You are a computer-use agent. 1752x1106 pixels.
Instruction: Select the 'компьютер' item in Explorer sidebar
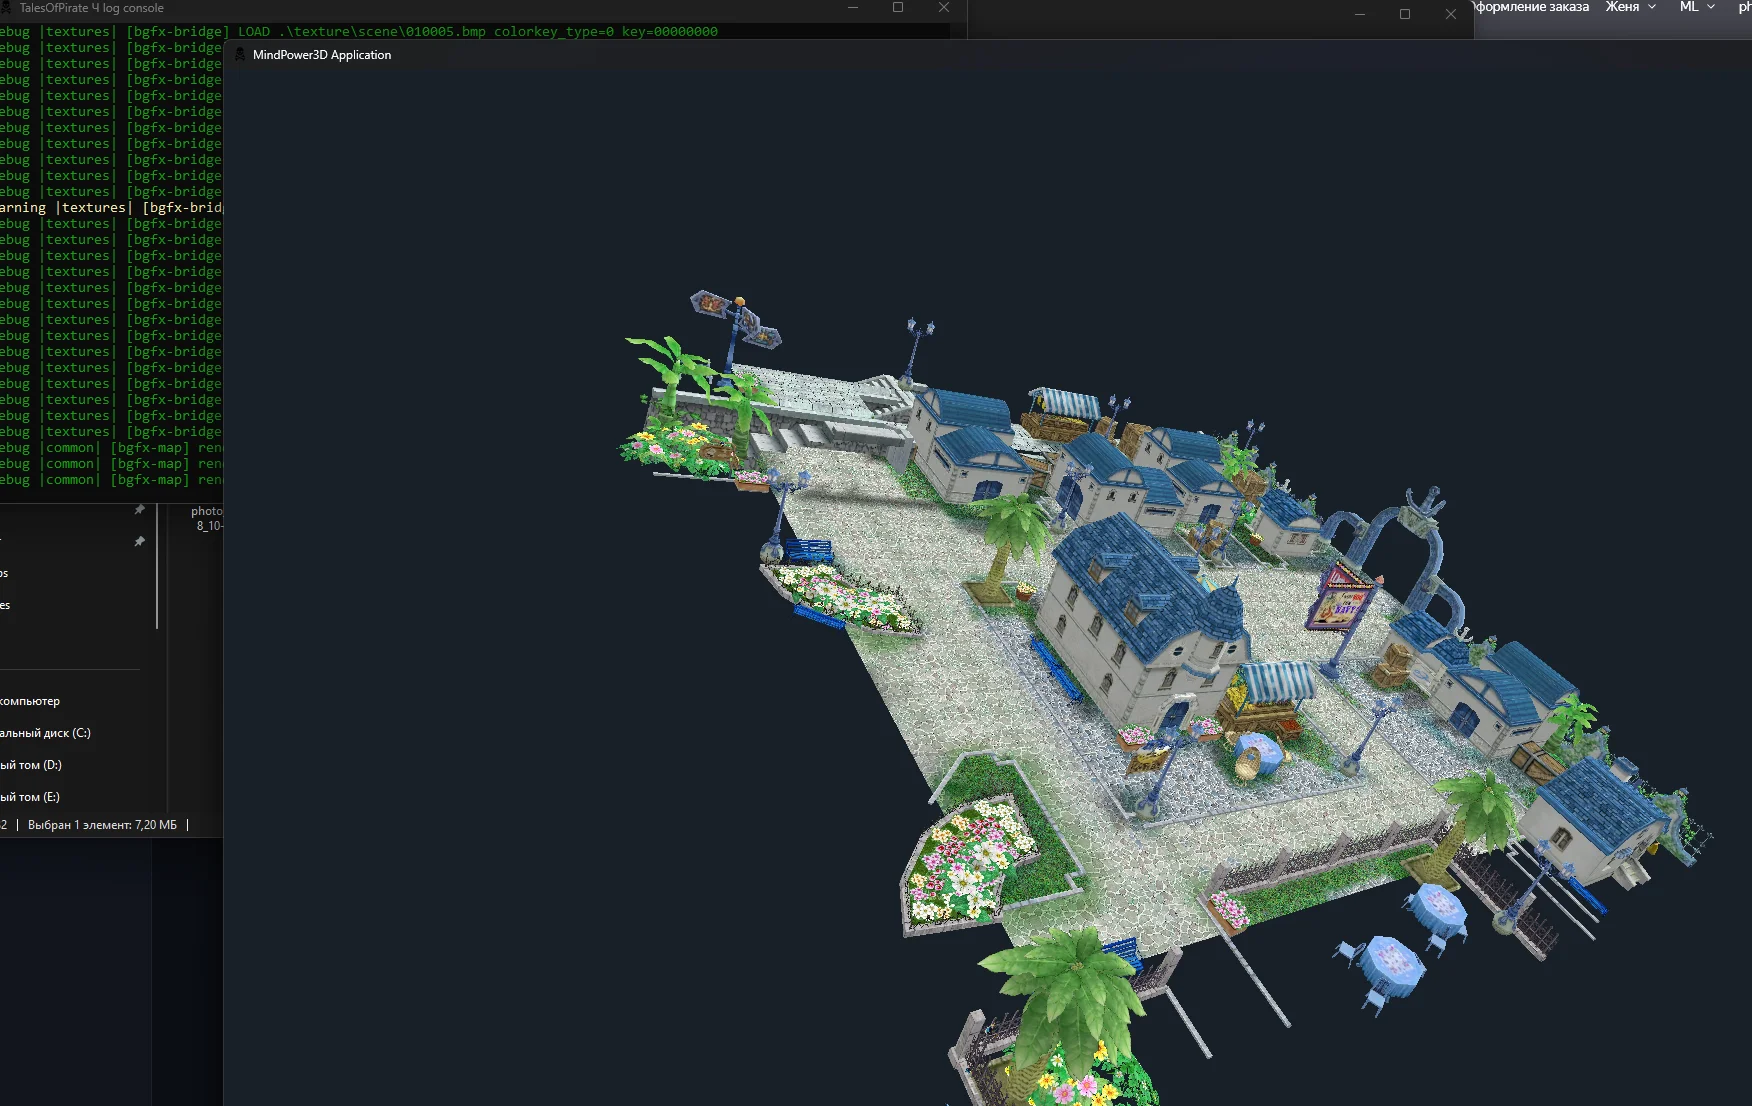click(x=30, y=701)
